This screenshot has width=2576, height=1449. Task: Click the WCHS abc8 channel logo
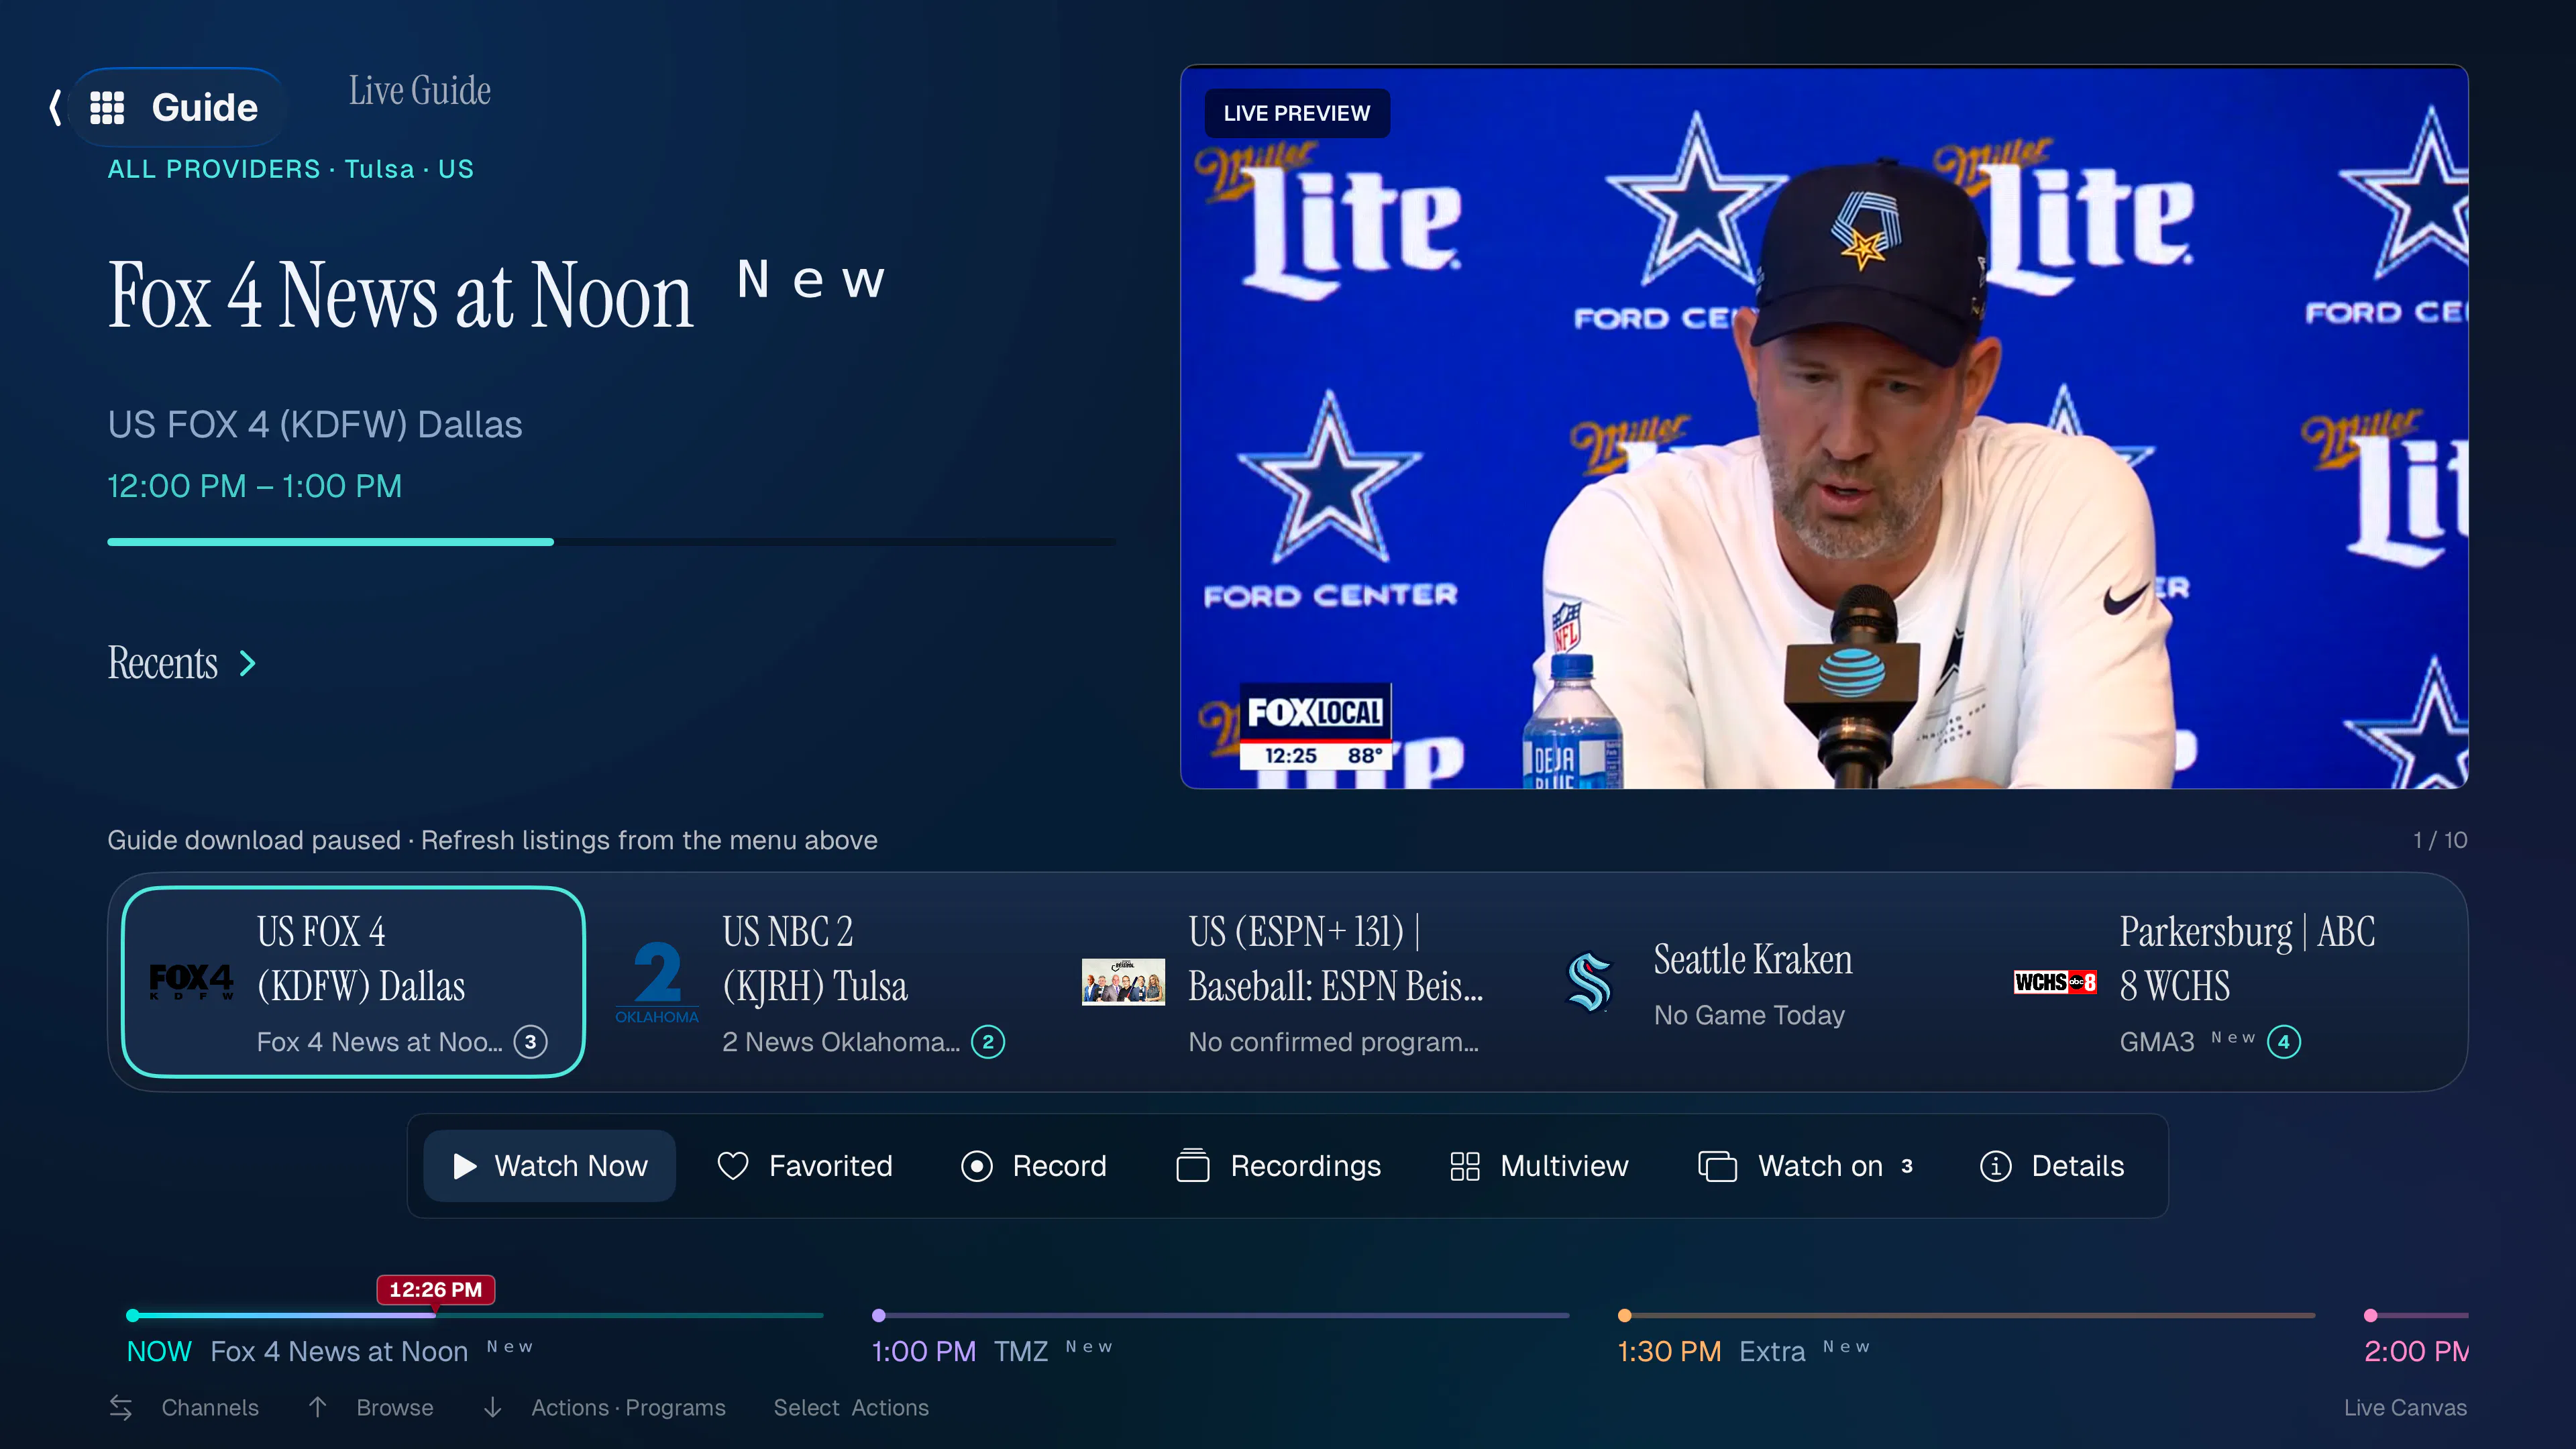click(2055, 982)
